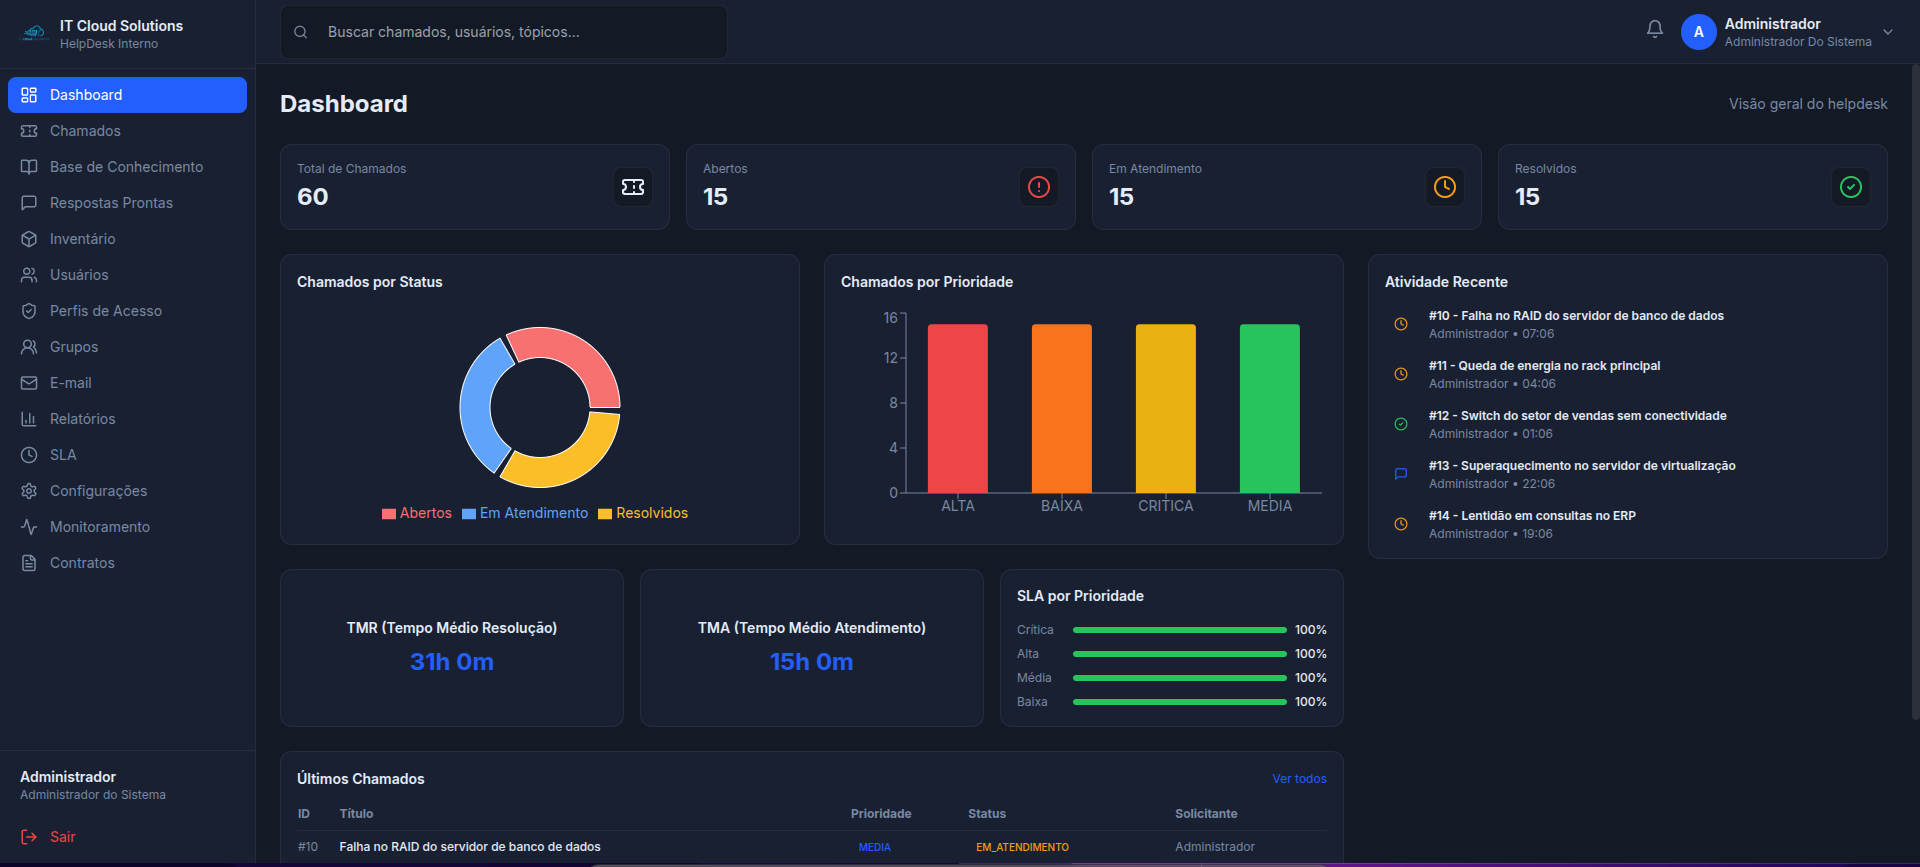This screenshot has height=867, width=1920.
Task: Open Chamados in the sidebar
Action: coord(127,131)
